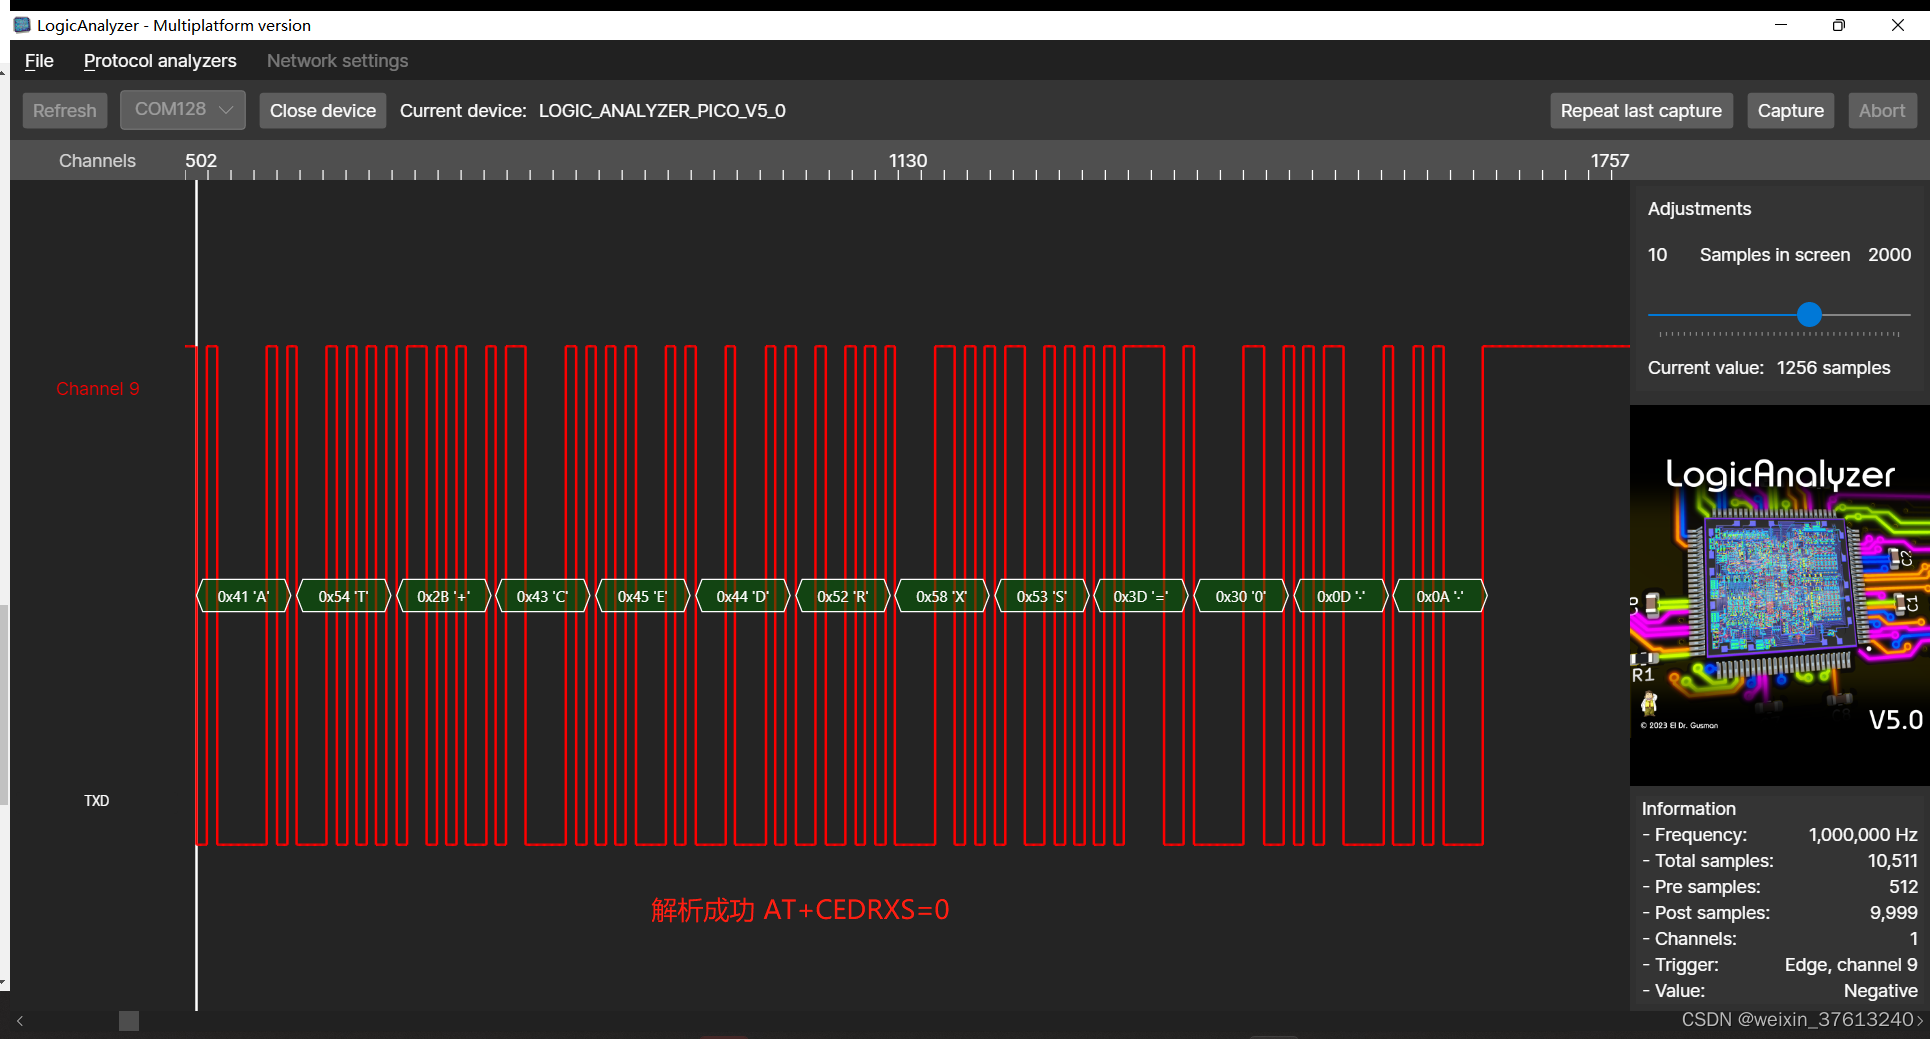Viewport: 1930px width, 1039px height.
Task: Select the decoded byte 0x52 'R'
Action: [843, 596]
